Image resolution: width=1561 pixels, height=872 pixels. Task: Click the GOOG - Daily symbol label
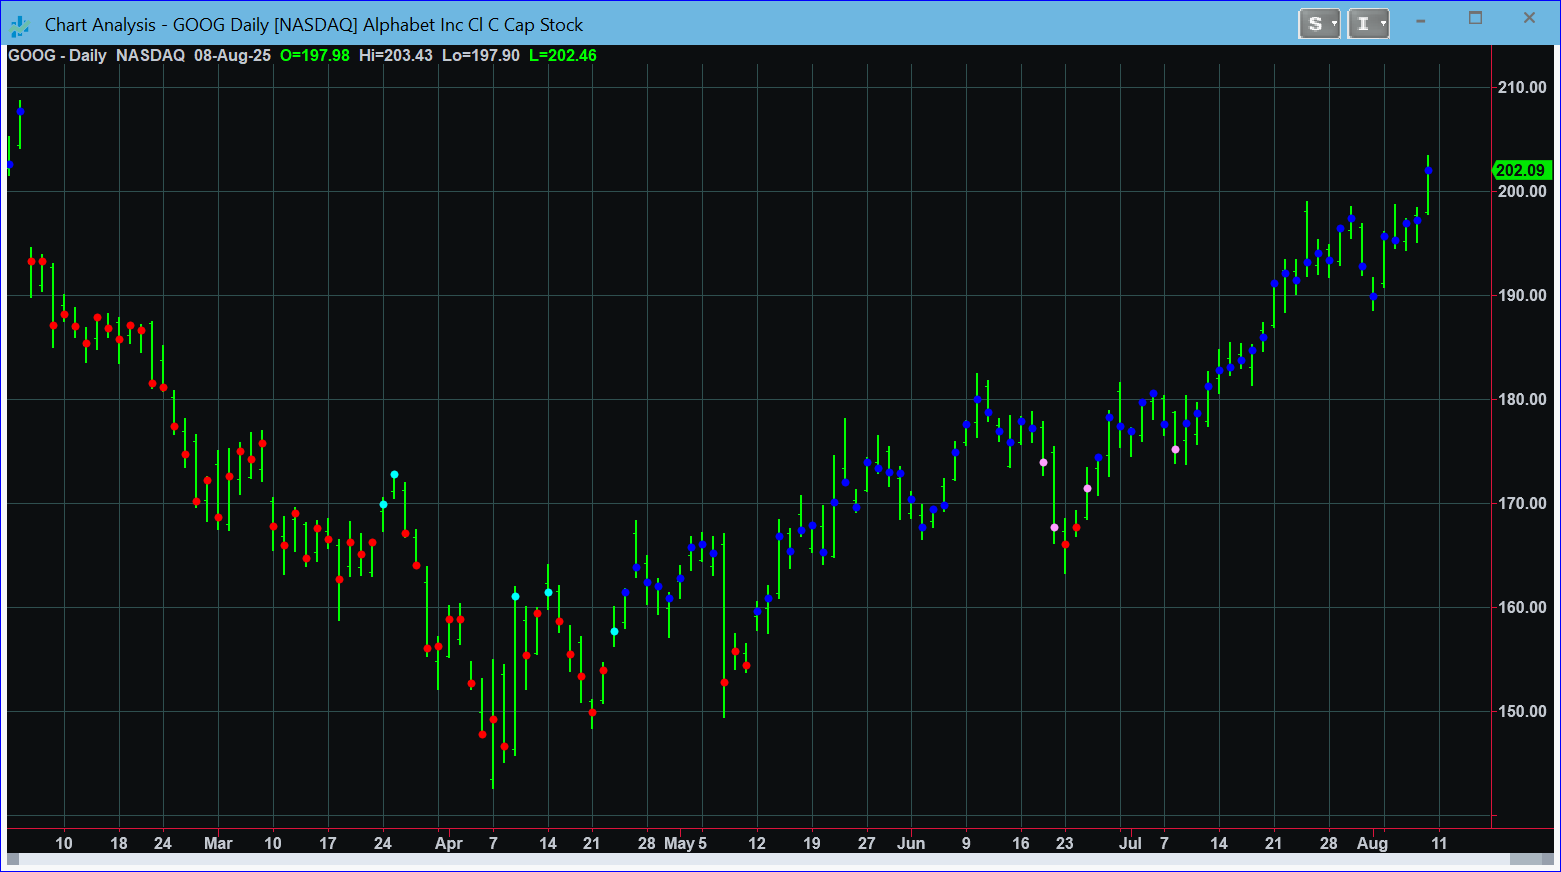pyautogui.click(x=57, y=56)
